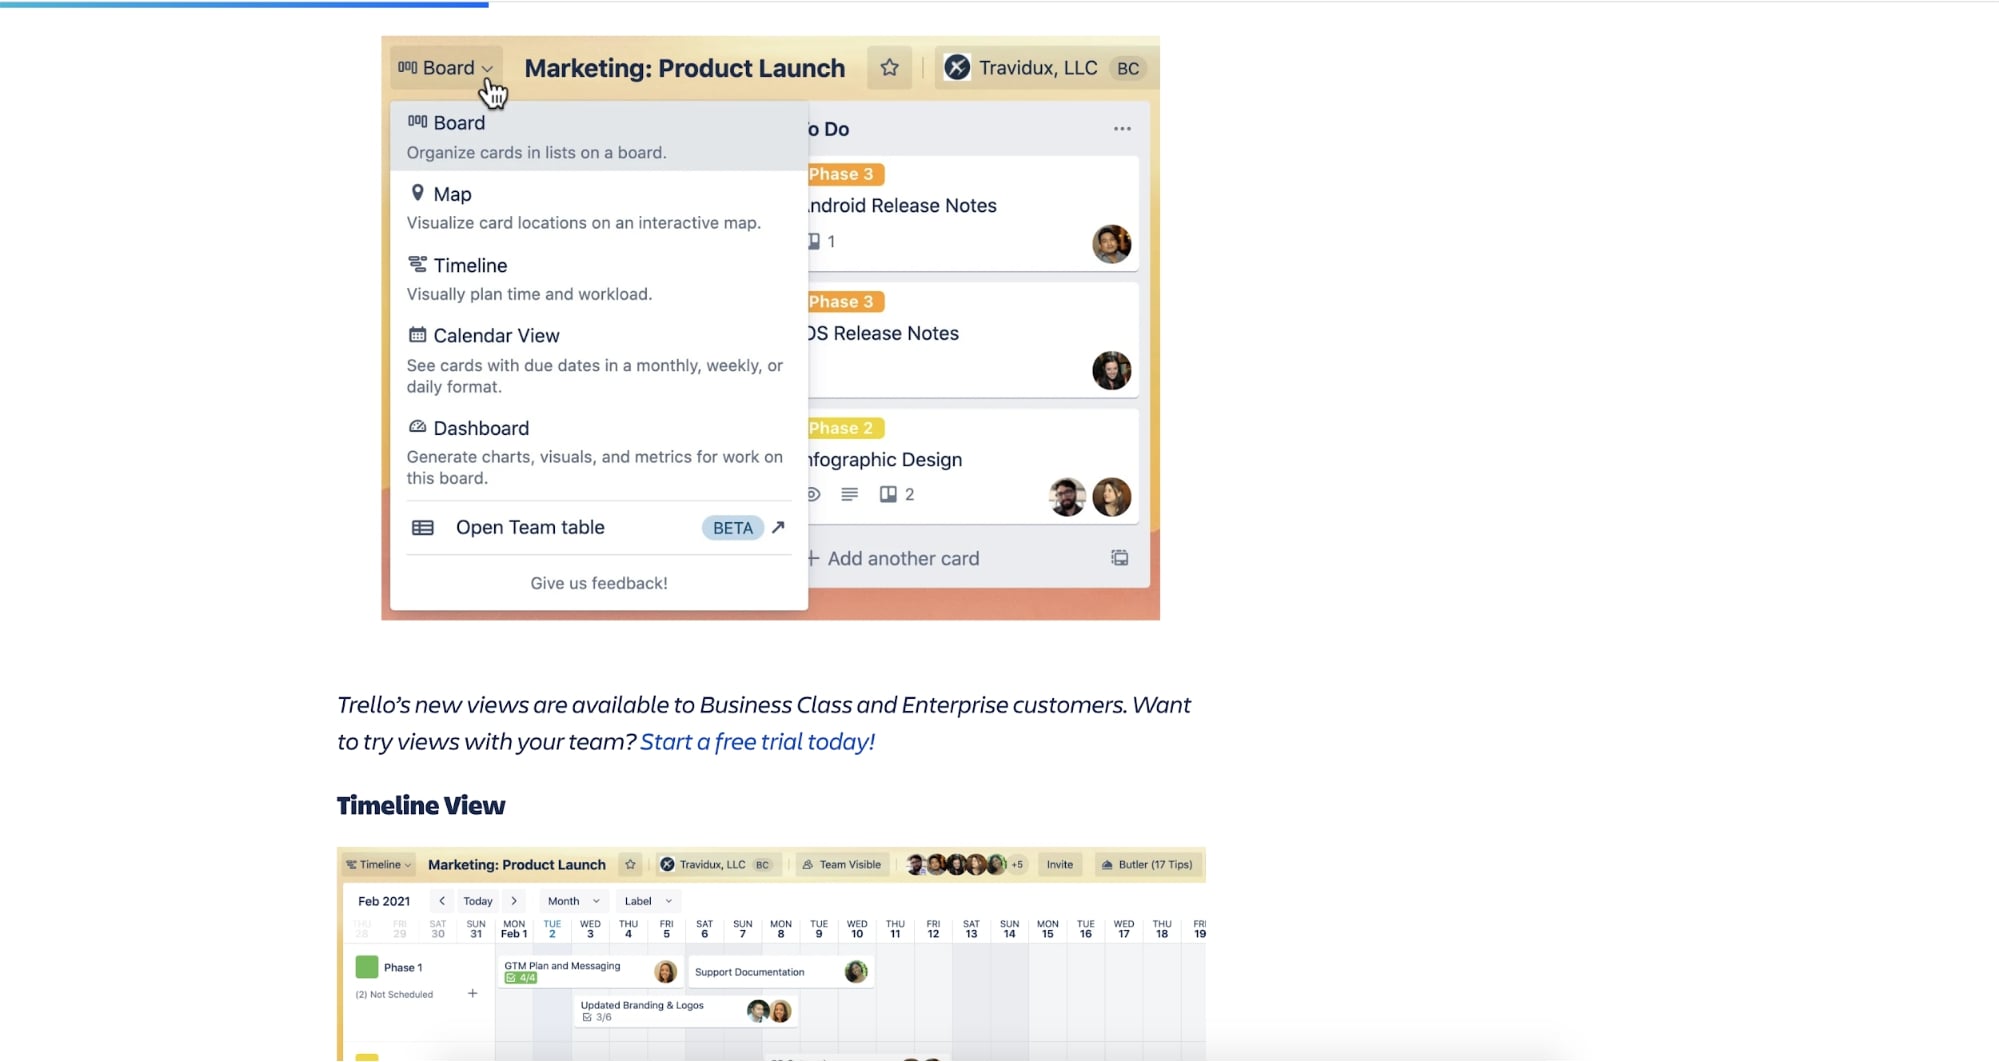
Task: Click the 3/6 checklist badge
Action: coord(596,1018)
